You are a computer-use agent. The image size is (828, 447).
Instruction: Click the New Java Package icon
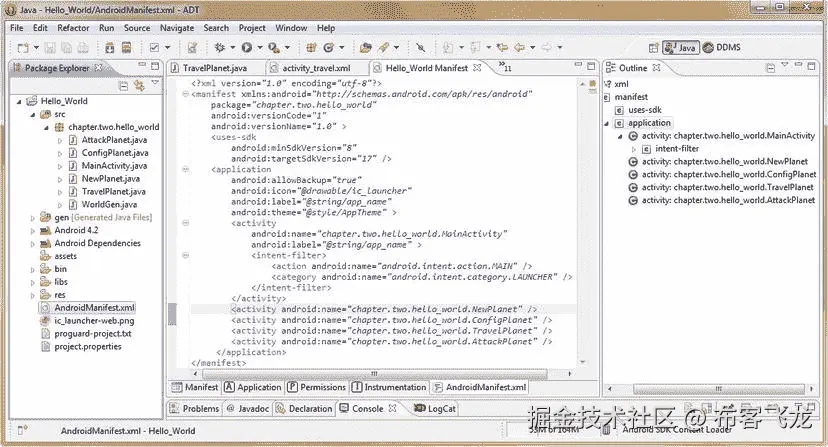[x=311, y=48]
